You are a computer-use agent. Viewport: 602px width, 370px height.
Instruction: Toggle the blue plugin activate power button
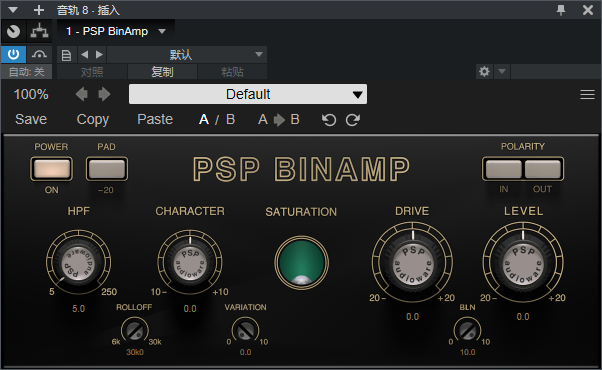[x=13, y=54]
